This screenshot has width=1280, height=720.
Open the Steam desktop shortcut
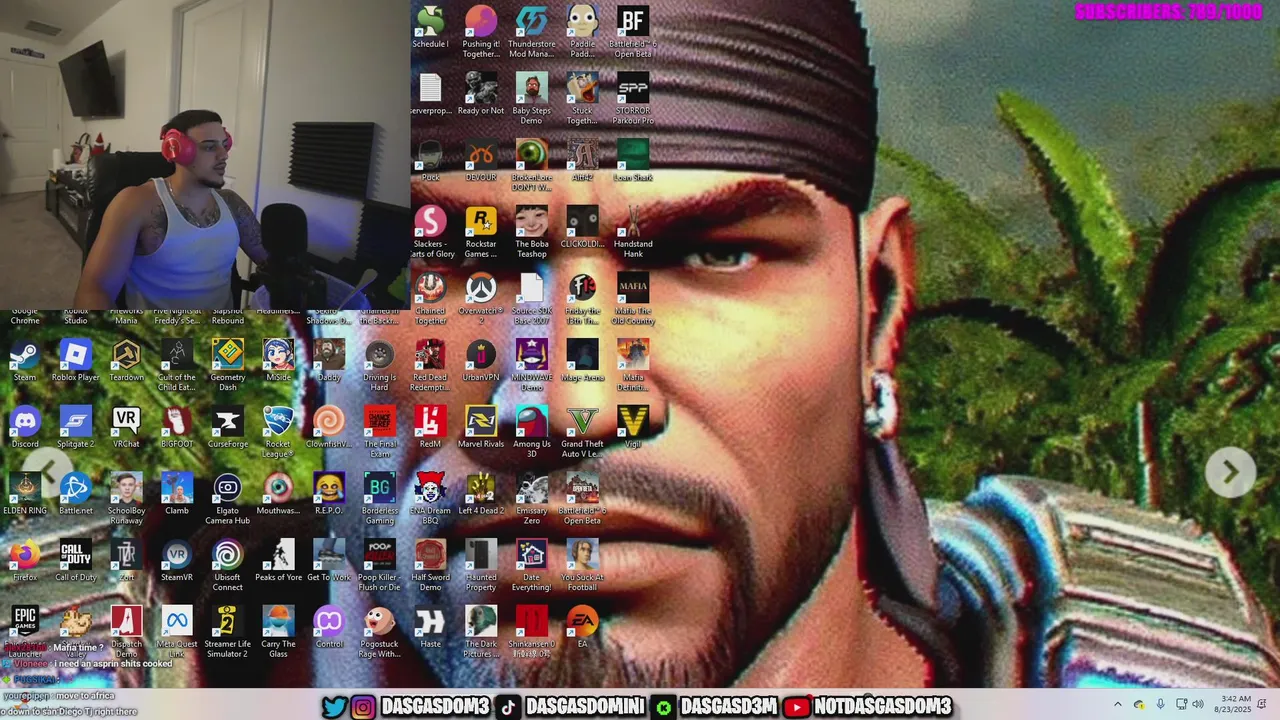coord(25,361)
